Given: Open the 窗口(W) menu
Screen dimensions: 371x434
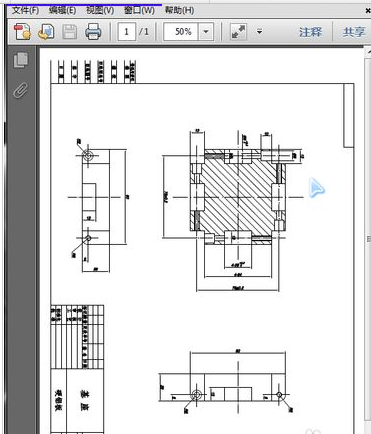Looking at the screenshot, I should pos(139,10).
